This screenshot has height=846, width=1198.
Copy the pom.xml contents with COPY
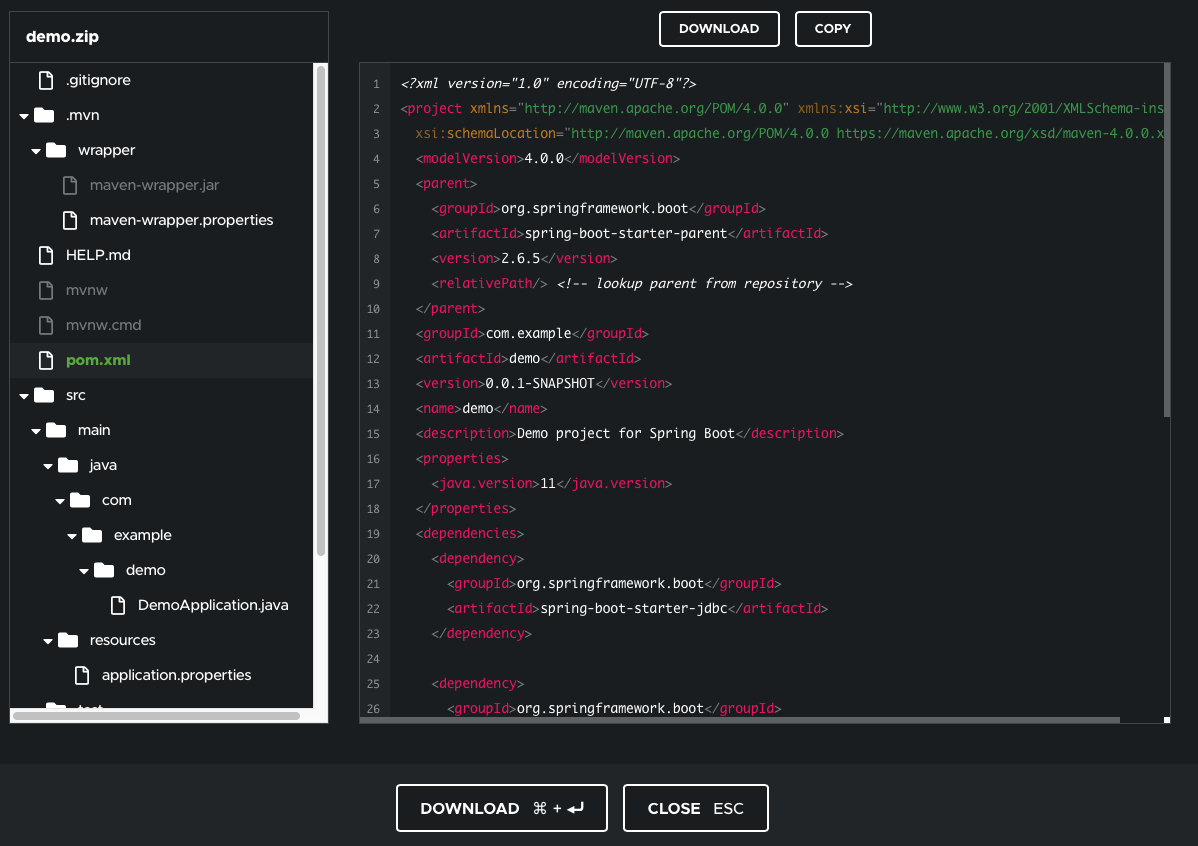pos(832,28)
